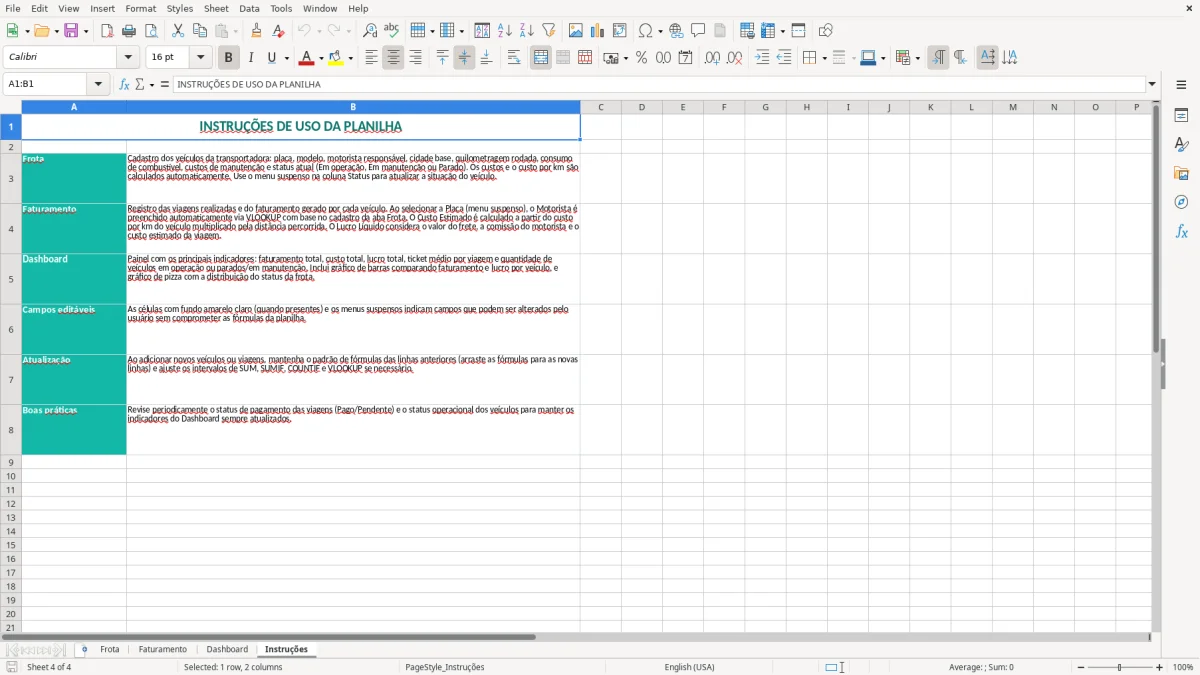Open the Name Box dropdown arrow
Viewport: 1200px width, 675px height.
click(98, 84)
